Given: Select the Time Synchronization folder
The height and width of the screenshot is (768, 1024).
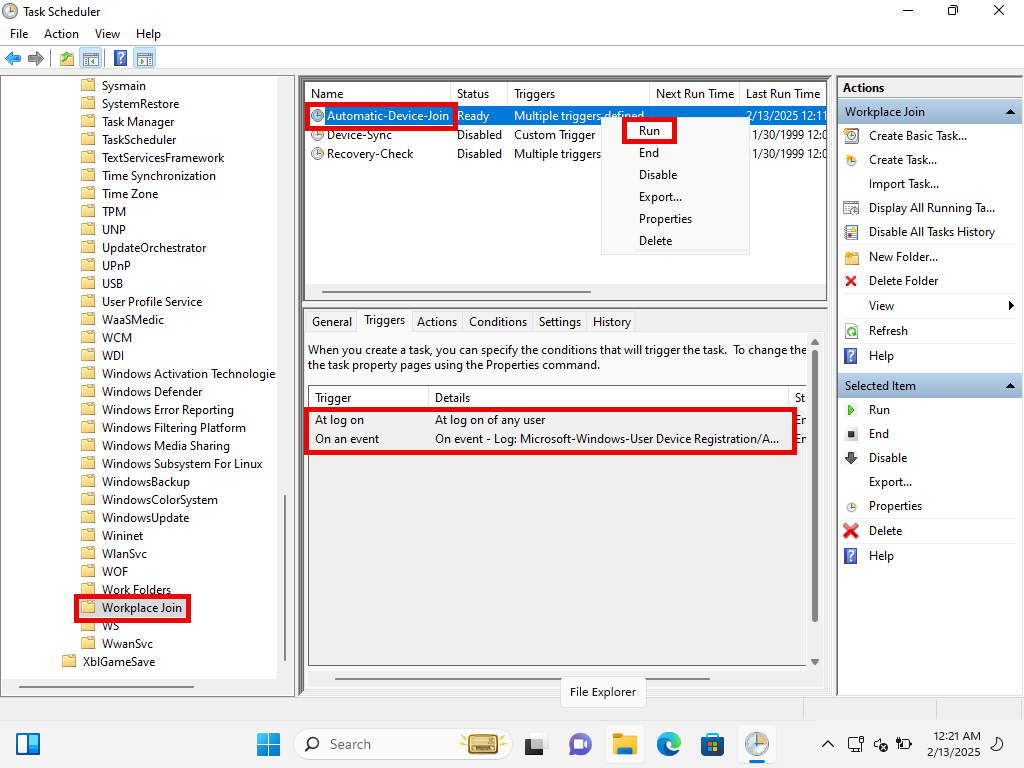Looking at the screenshot, I should (x=159, y=176).
